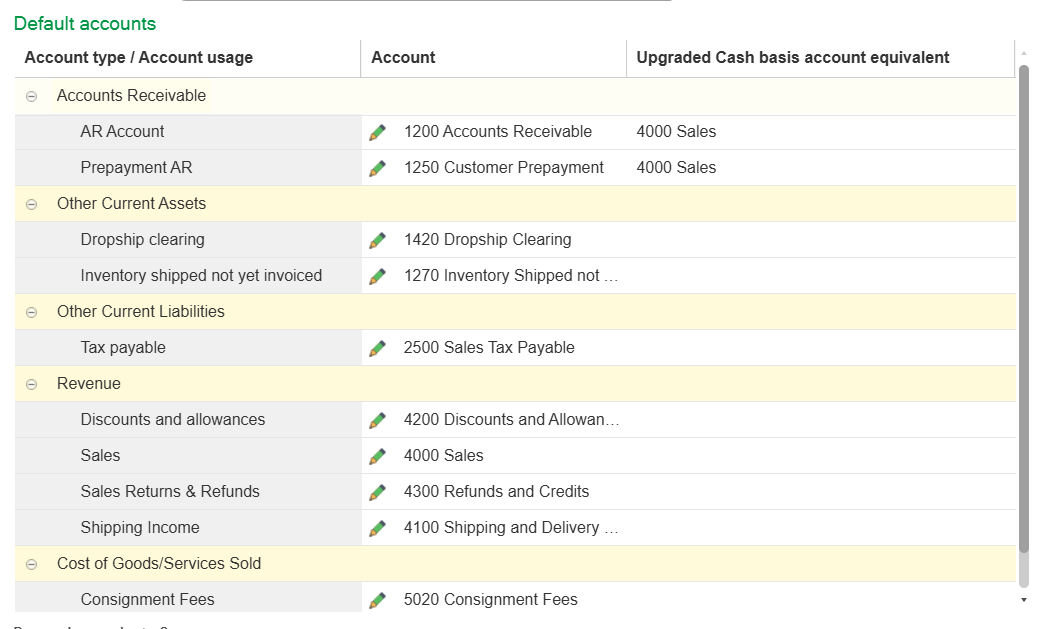This screenshot has width=1046, height=629.
Task: Click Upgraded Cash basis account equivalent header
Action: pos(792,58)
